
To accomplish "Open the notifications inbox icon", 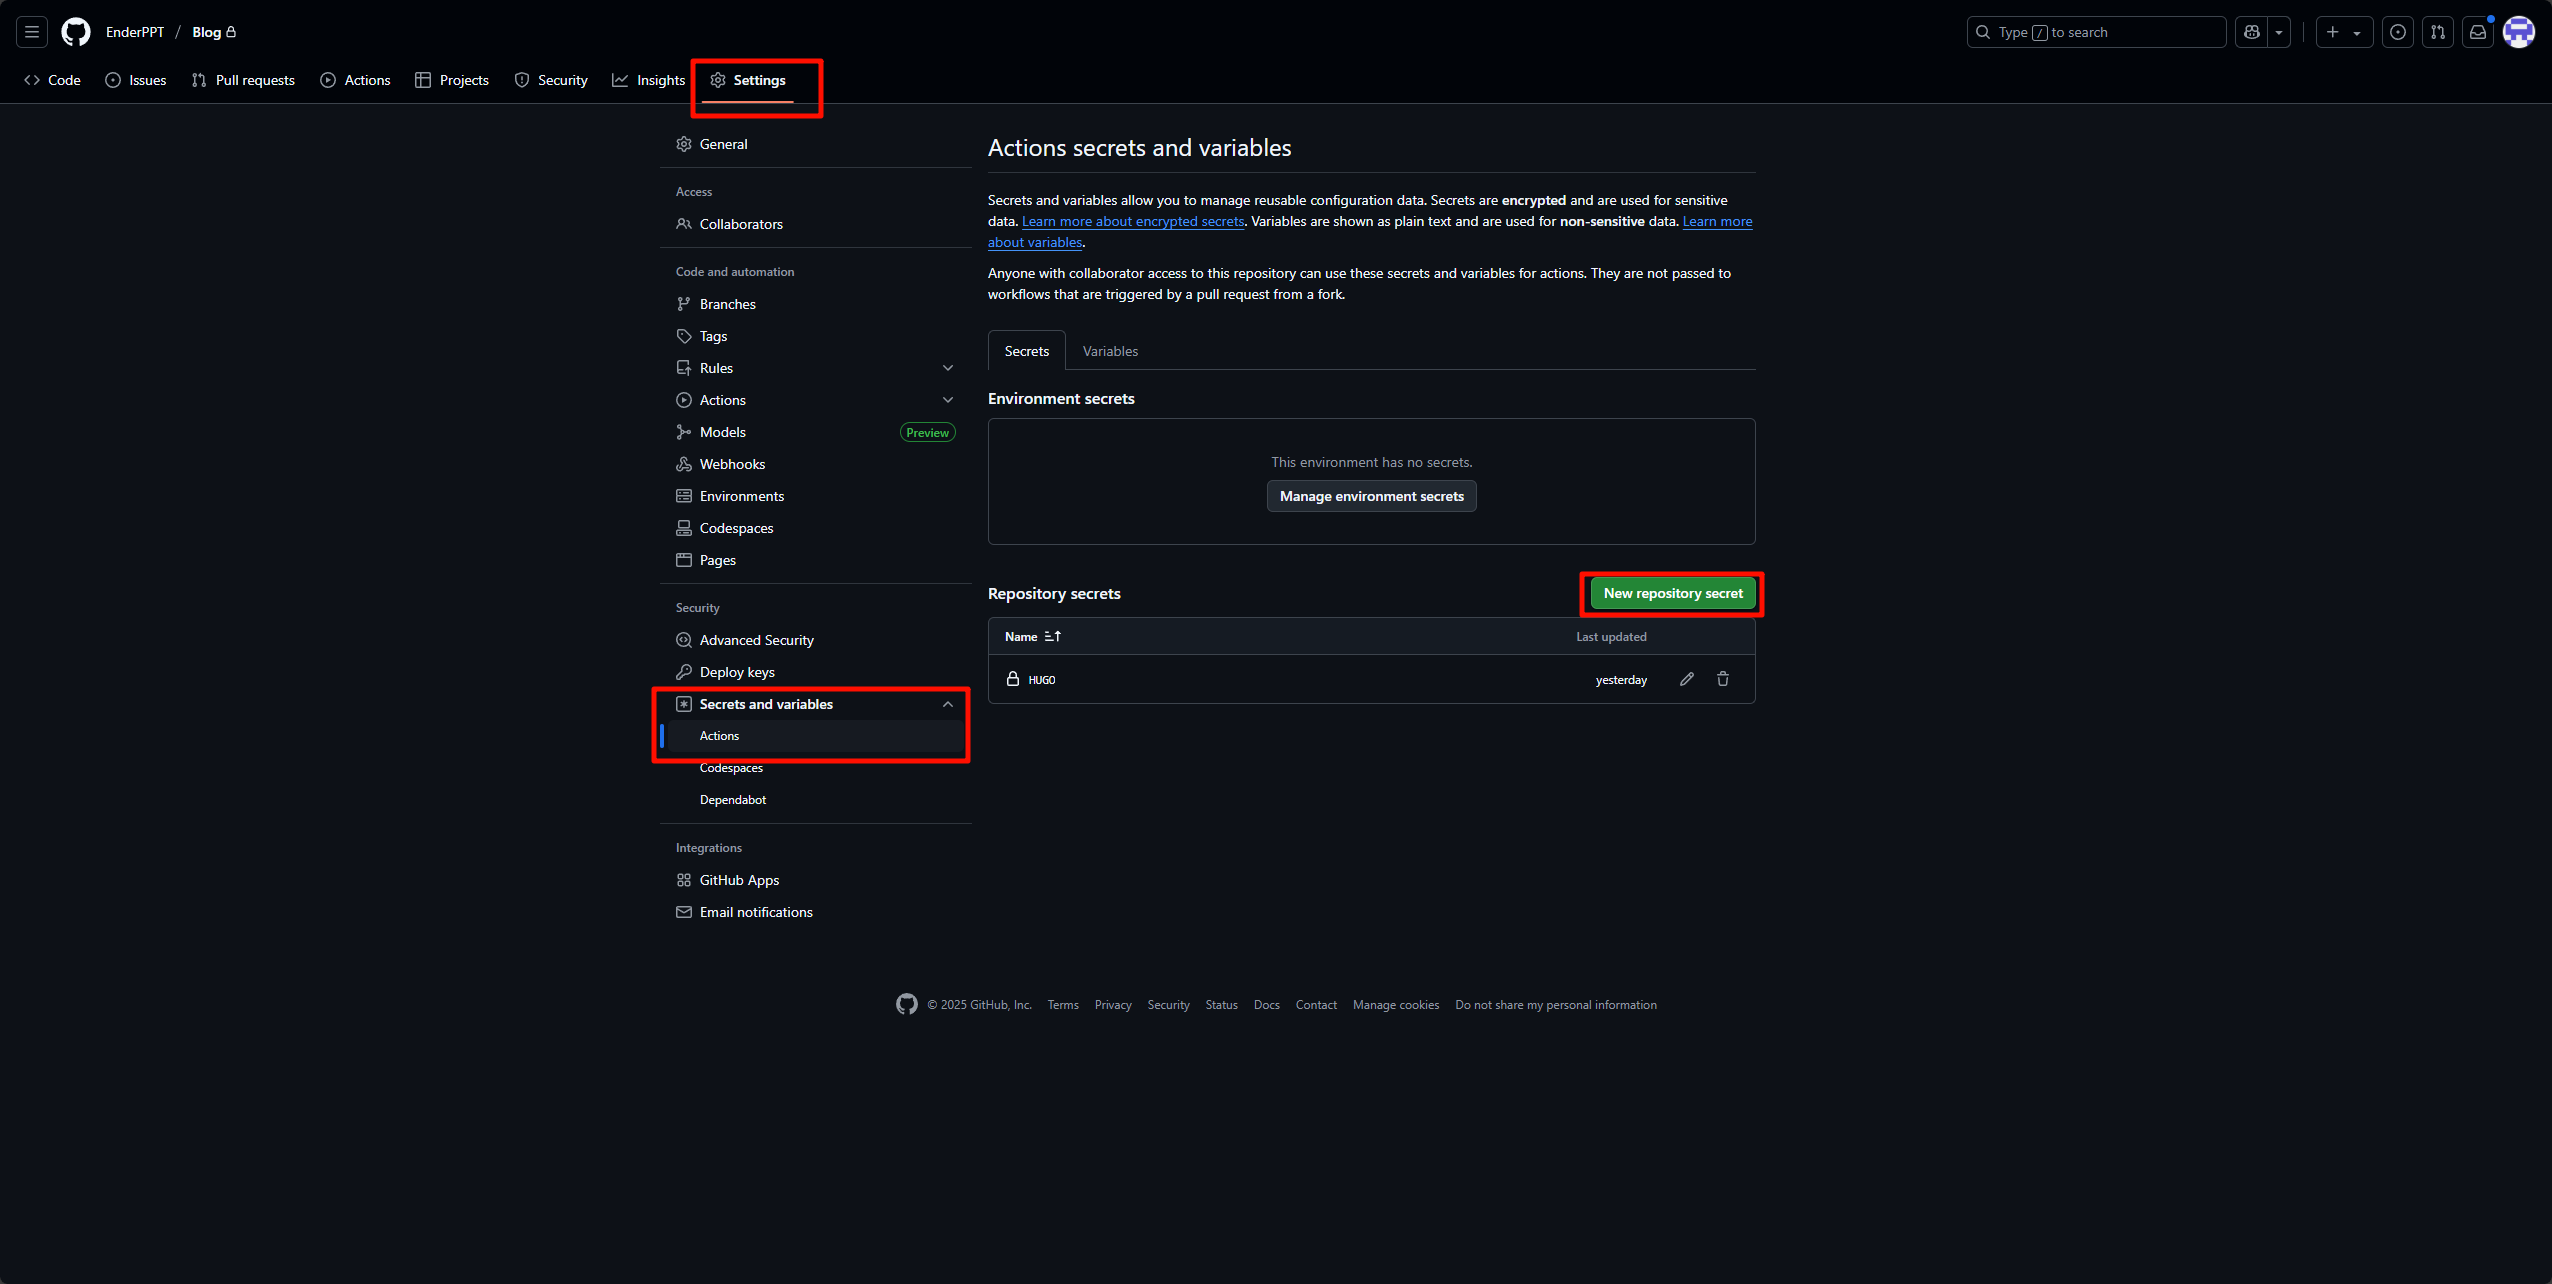I will (x=2478, y=32).
